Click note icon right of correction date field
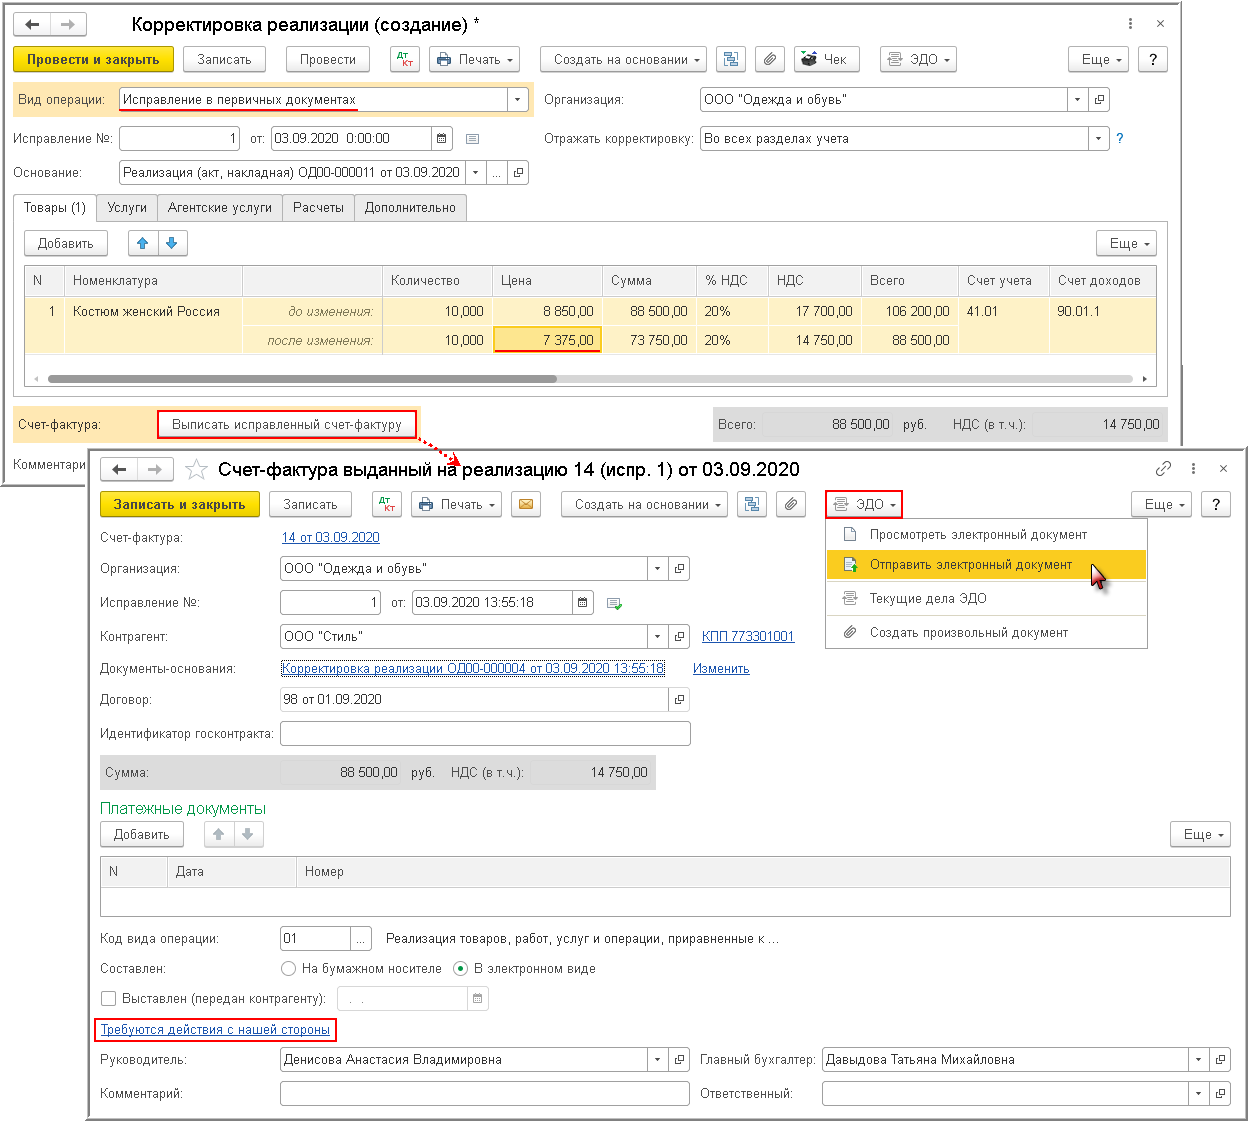 coord(473,139)
